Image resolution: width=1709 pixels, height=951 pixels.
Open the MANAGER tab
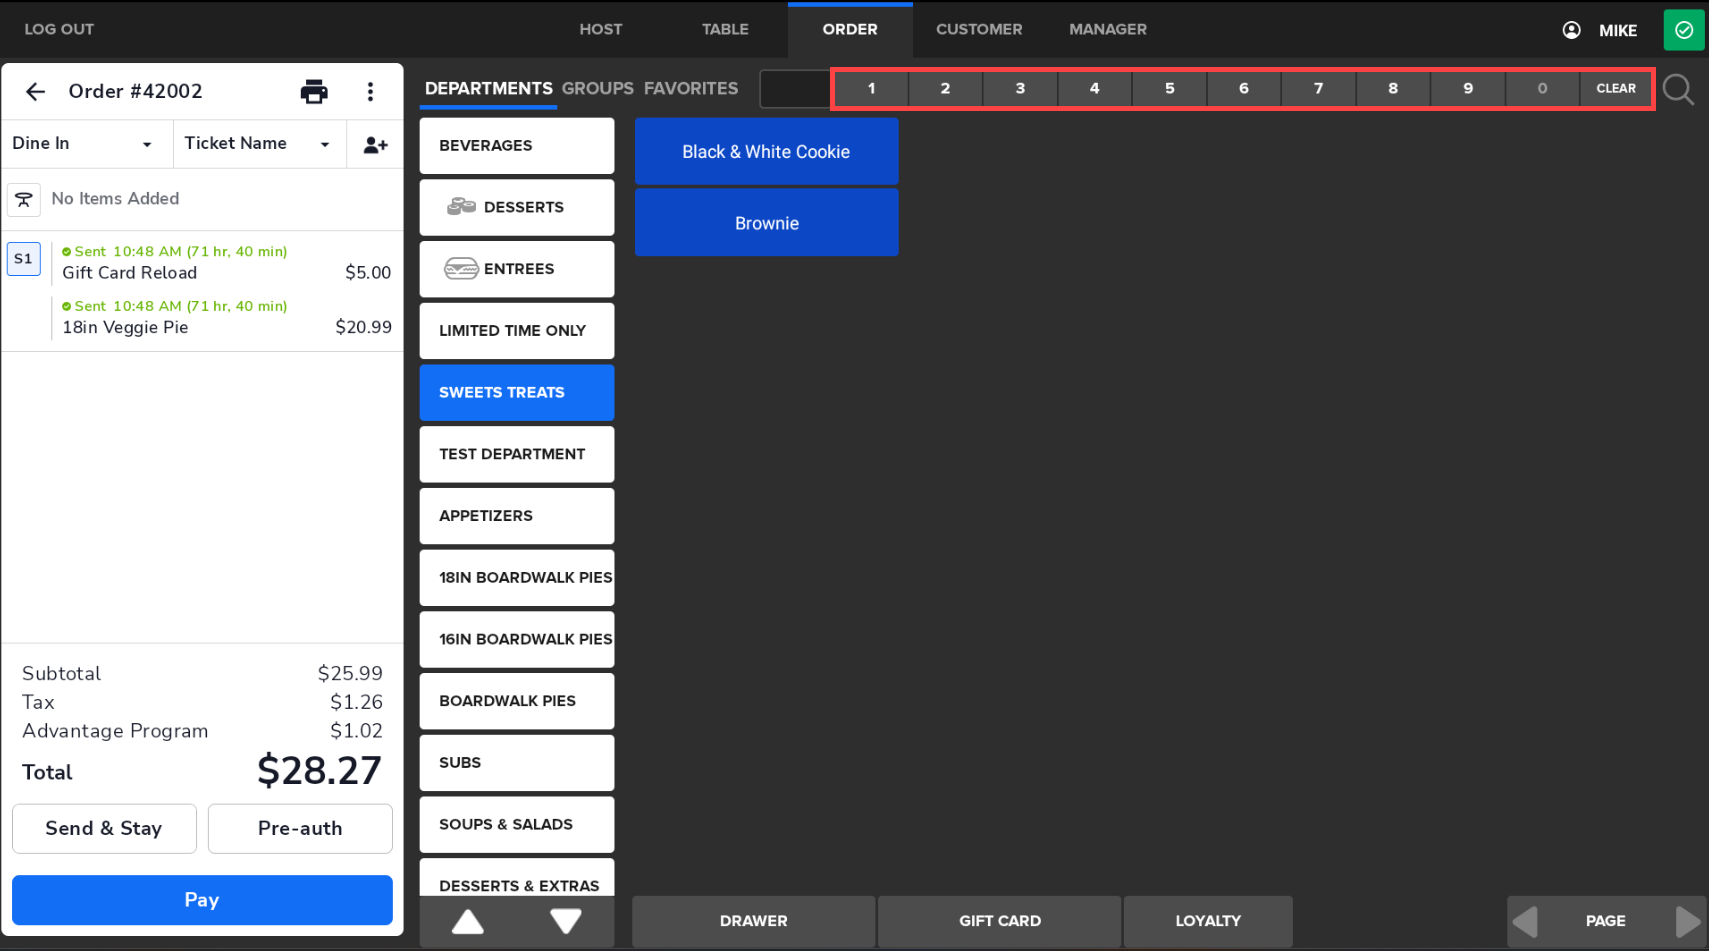(x=1108, y=30)
